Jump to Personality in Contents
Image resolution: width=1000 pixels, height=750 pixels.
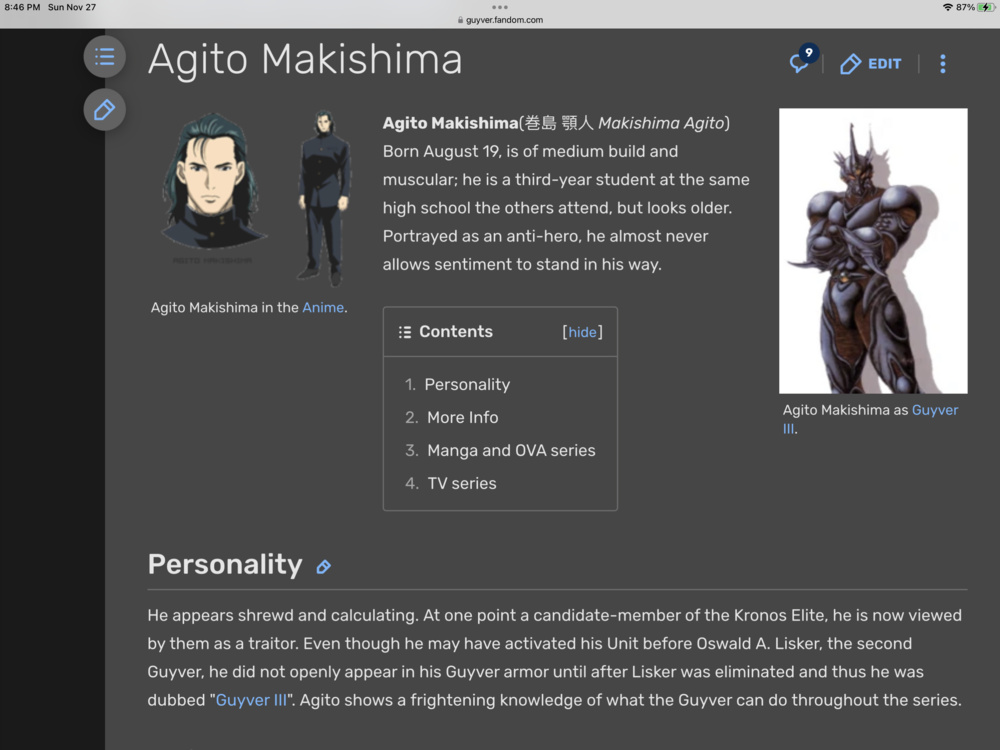pos(467,385)
